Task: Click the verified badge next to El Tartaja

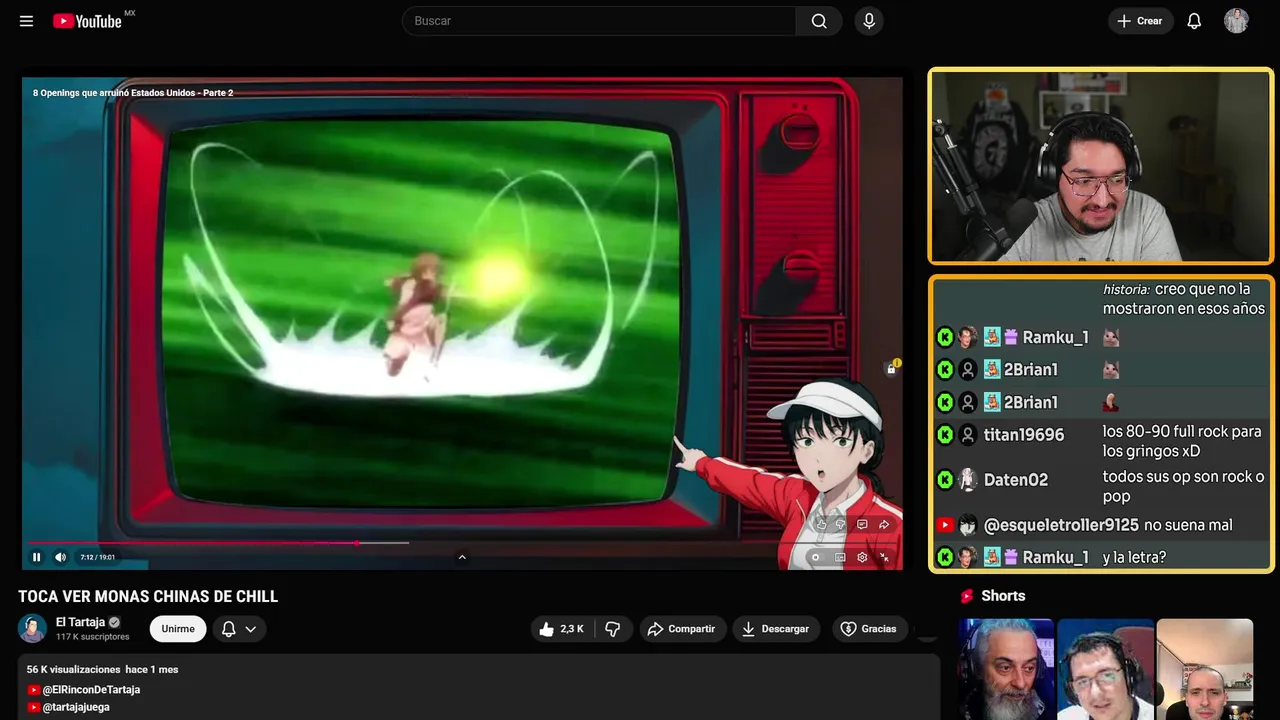Action: click(x=114, y=622)
